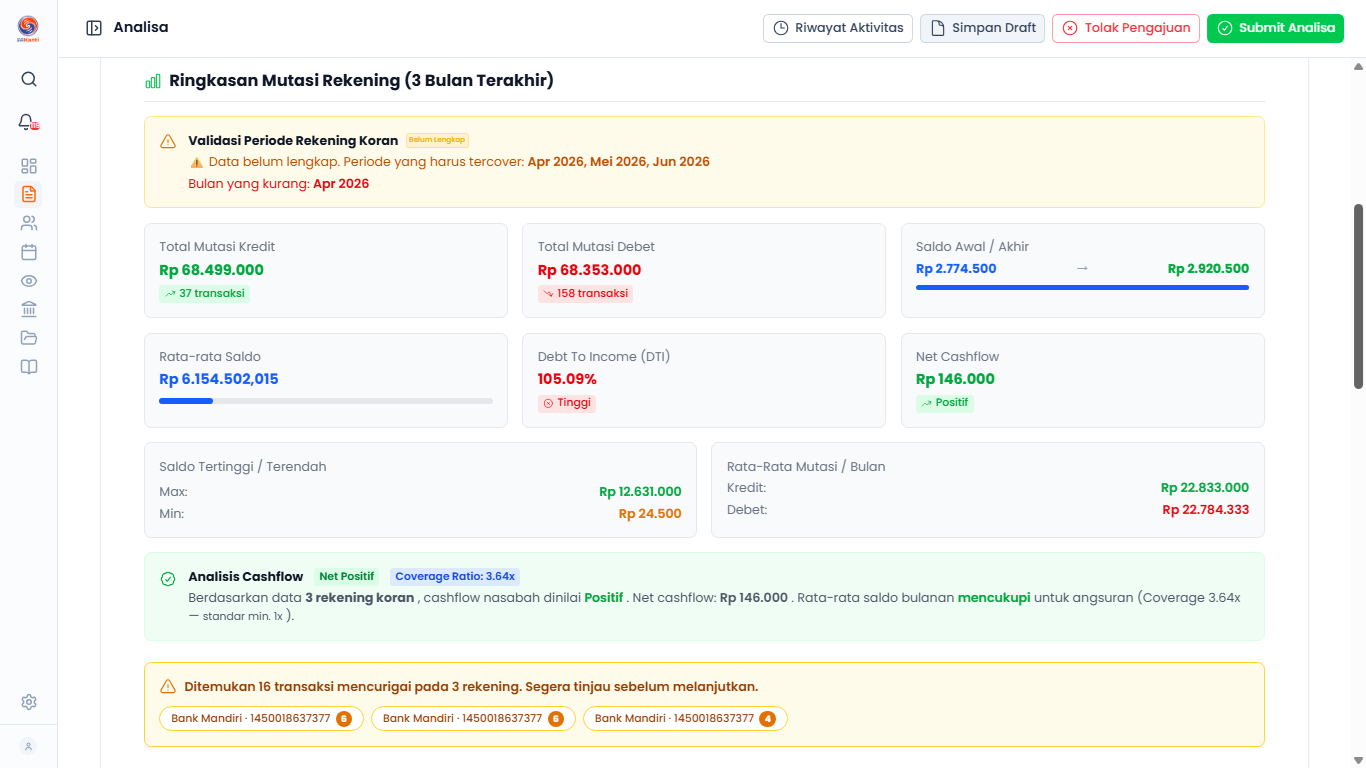Click the Rp 68.353.000 total debet value
1366x768 pixels.
(x=589, y=270)
